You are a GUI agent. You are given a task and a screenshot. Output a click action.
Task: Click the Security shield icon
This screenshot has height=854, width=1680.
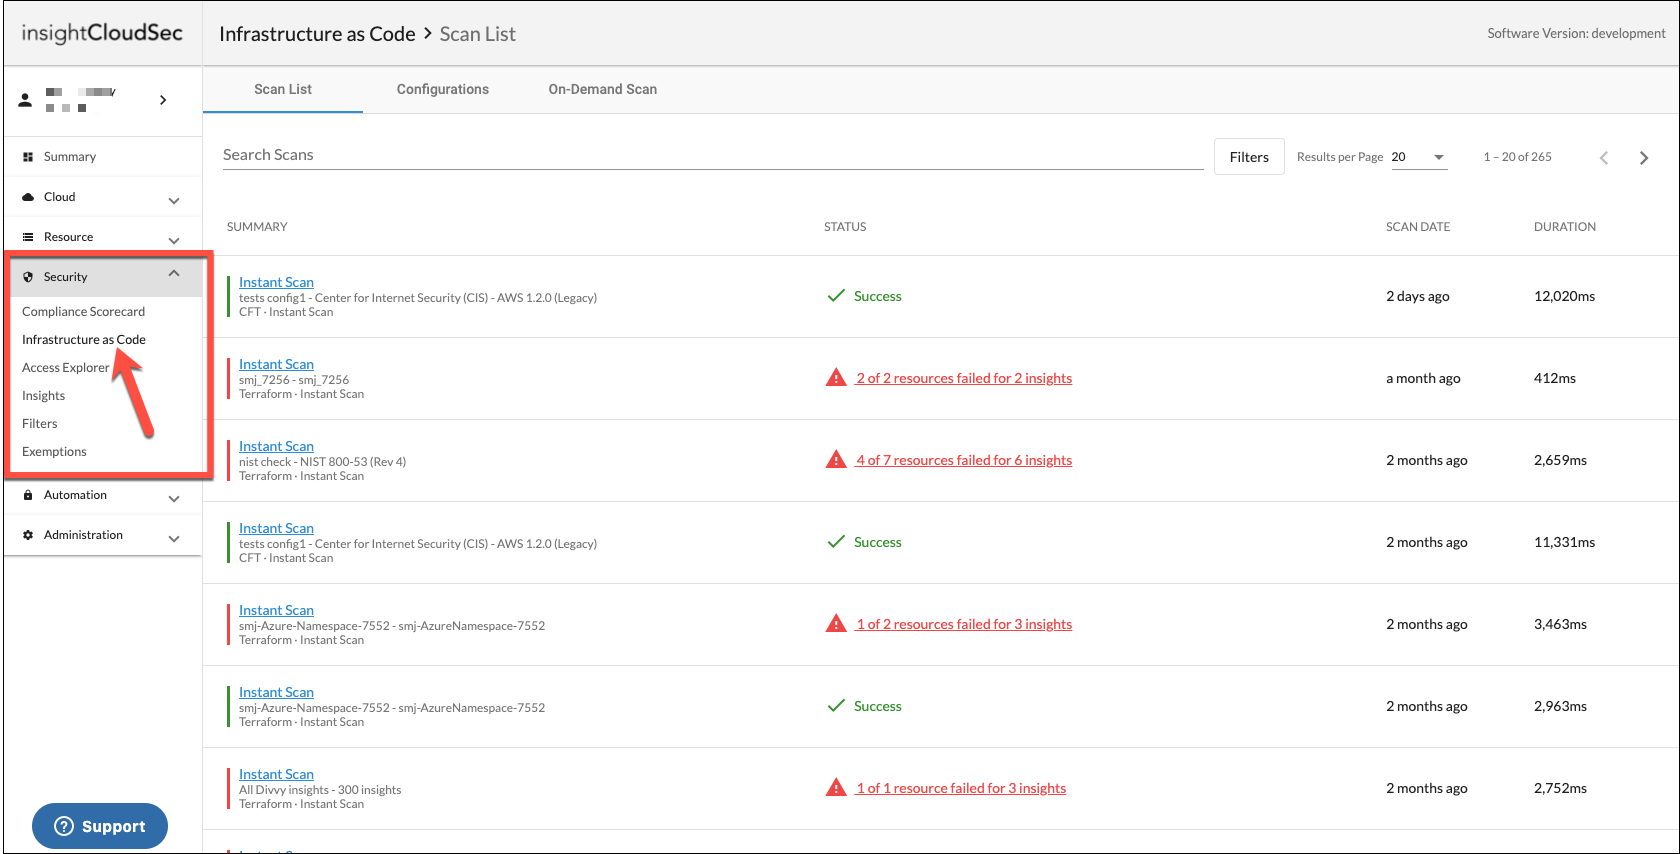tap(28, 277)
